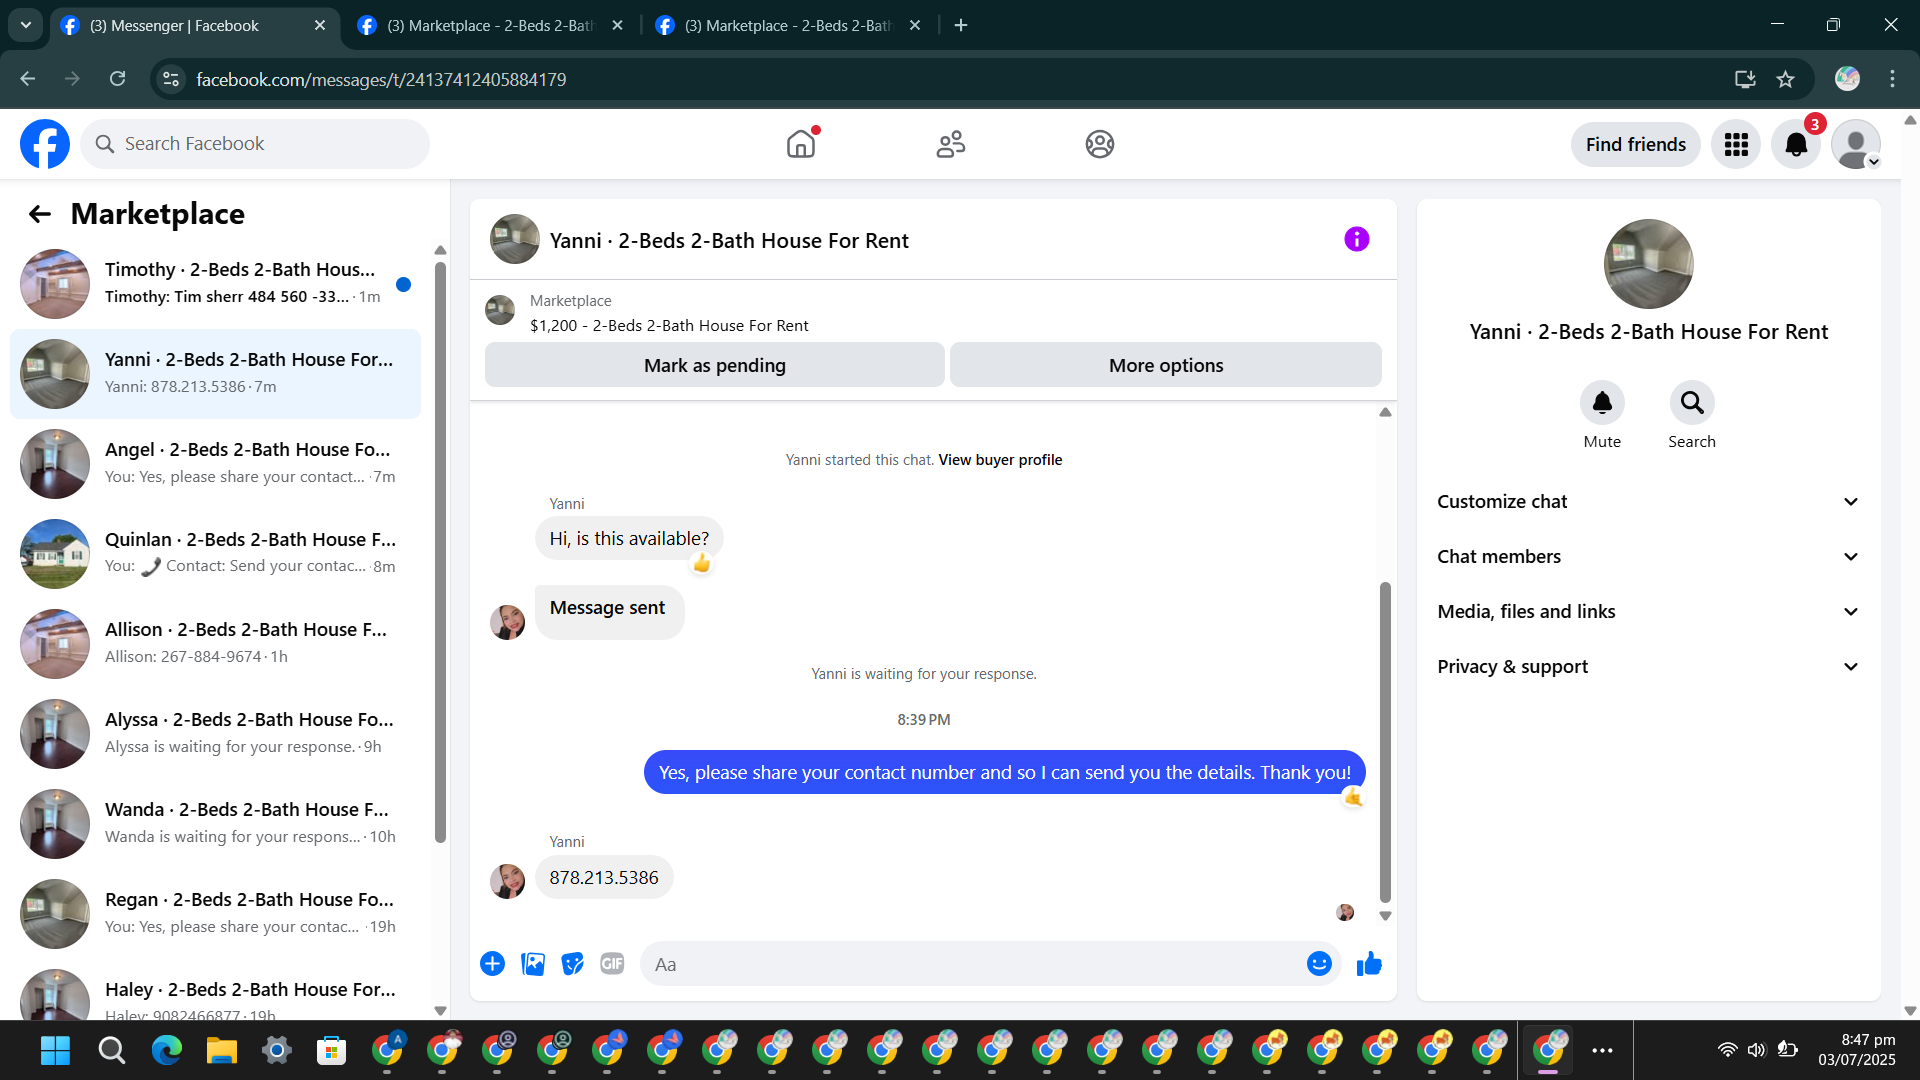Expand Media, files and links
The height and width of the screenshot is (1080, 1920).
[x=1648, y=612]
